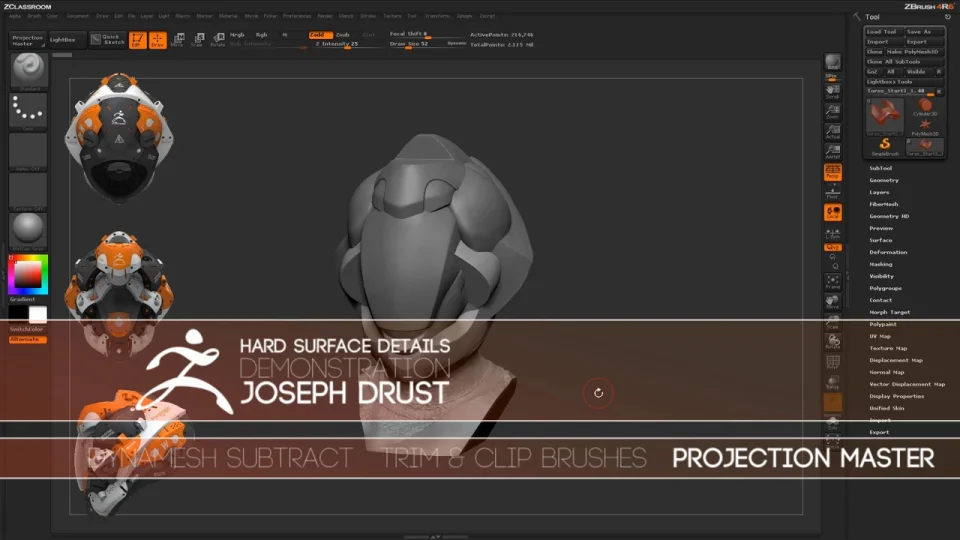The height and width of the screenshot is (540, 960).
Task: Open the Dots stroke selector
Action: click(x=28, y=111)
